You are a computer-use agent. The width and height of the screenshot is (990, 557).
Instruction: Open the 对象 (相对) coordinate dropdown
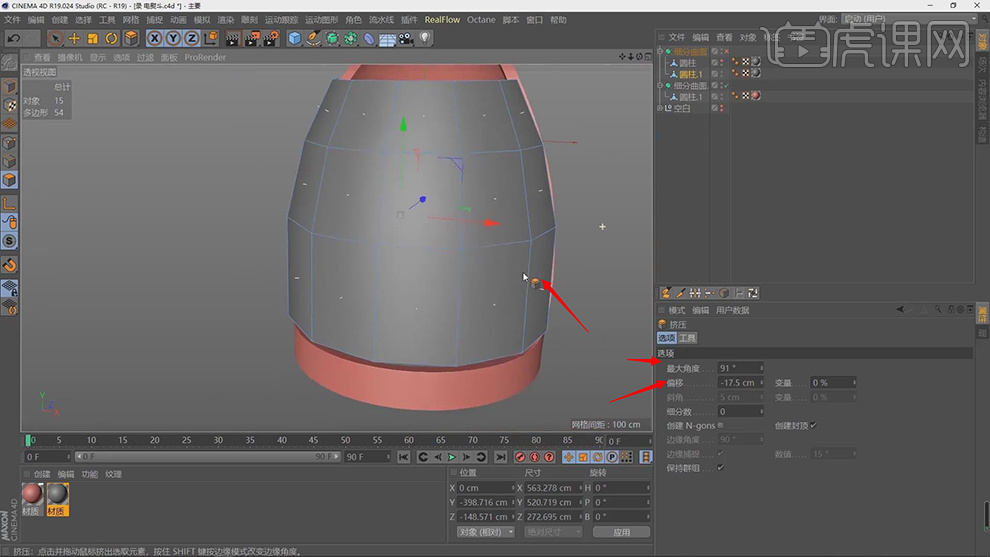pos(485,532)
